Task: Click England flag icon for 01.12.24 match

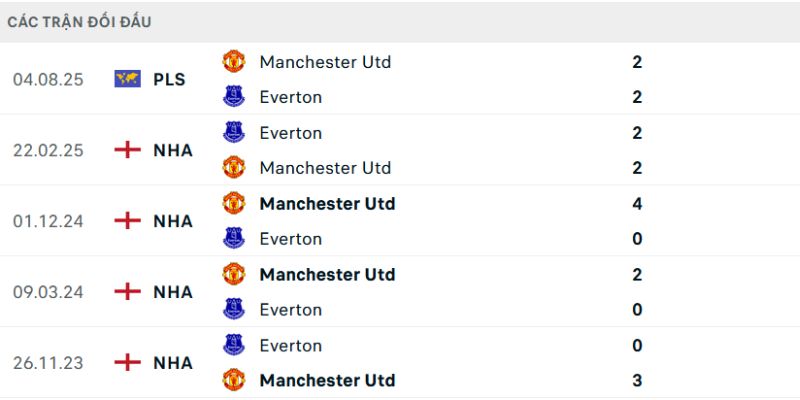Action: (127, 221)
